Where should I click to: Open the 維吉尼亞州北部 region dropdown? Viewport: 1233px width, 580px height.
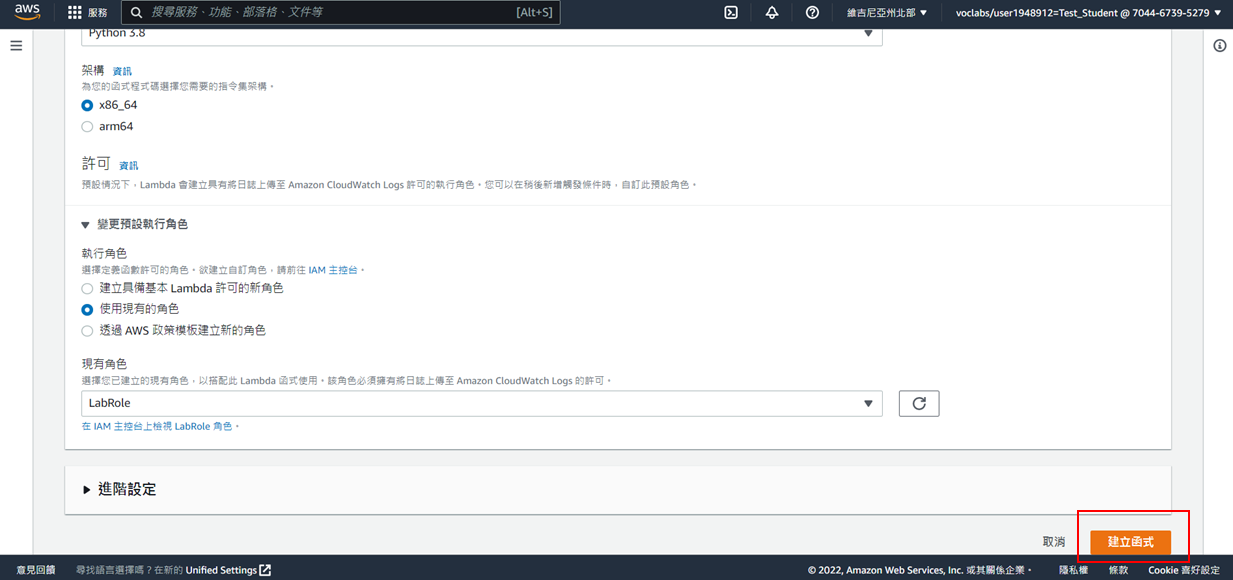tap(887, 13)
